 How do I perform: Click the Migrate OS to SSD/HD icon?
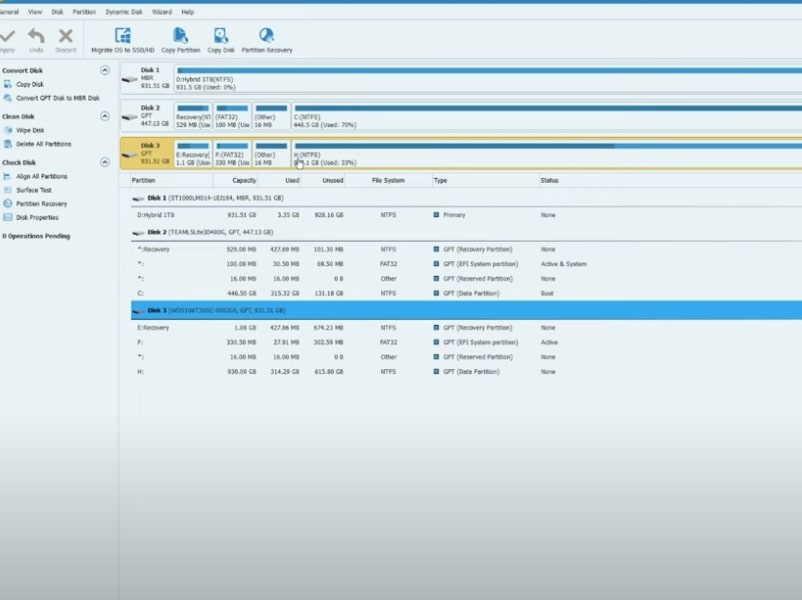click(x=123, y=36)
